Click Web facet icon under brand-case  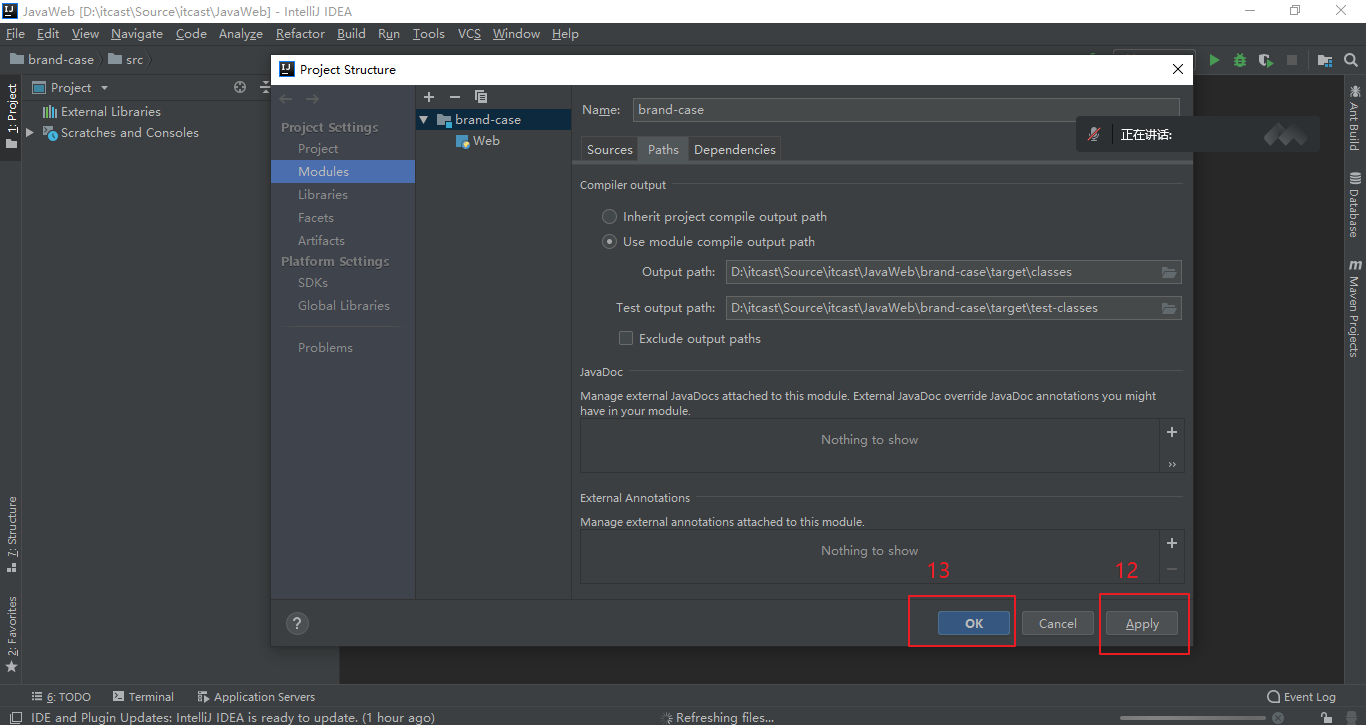click(463, 141)
